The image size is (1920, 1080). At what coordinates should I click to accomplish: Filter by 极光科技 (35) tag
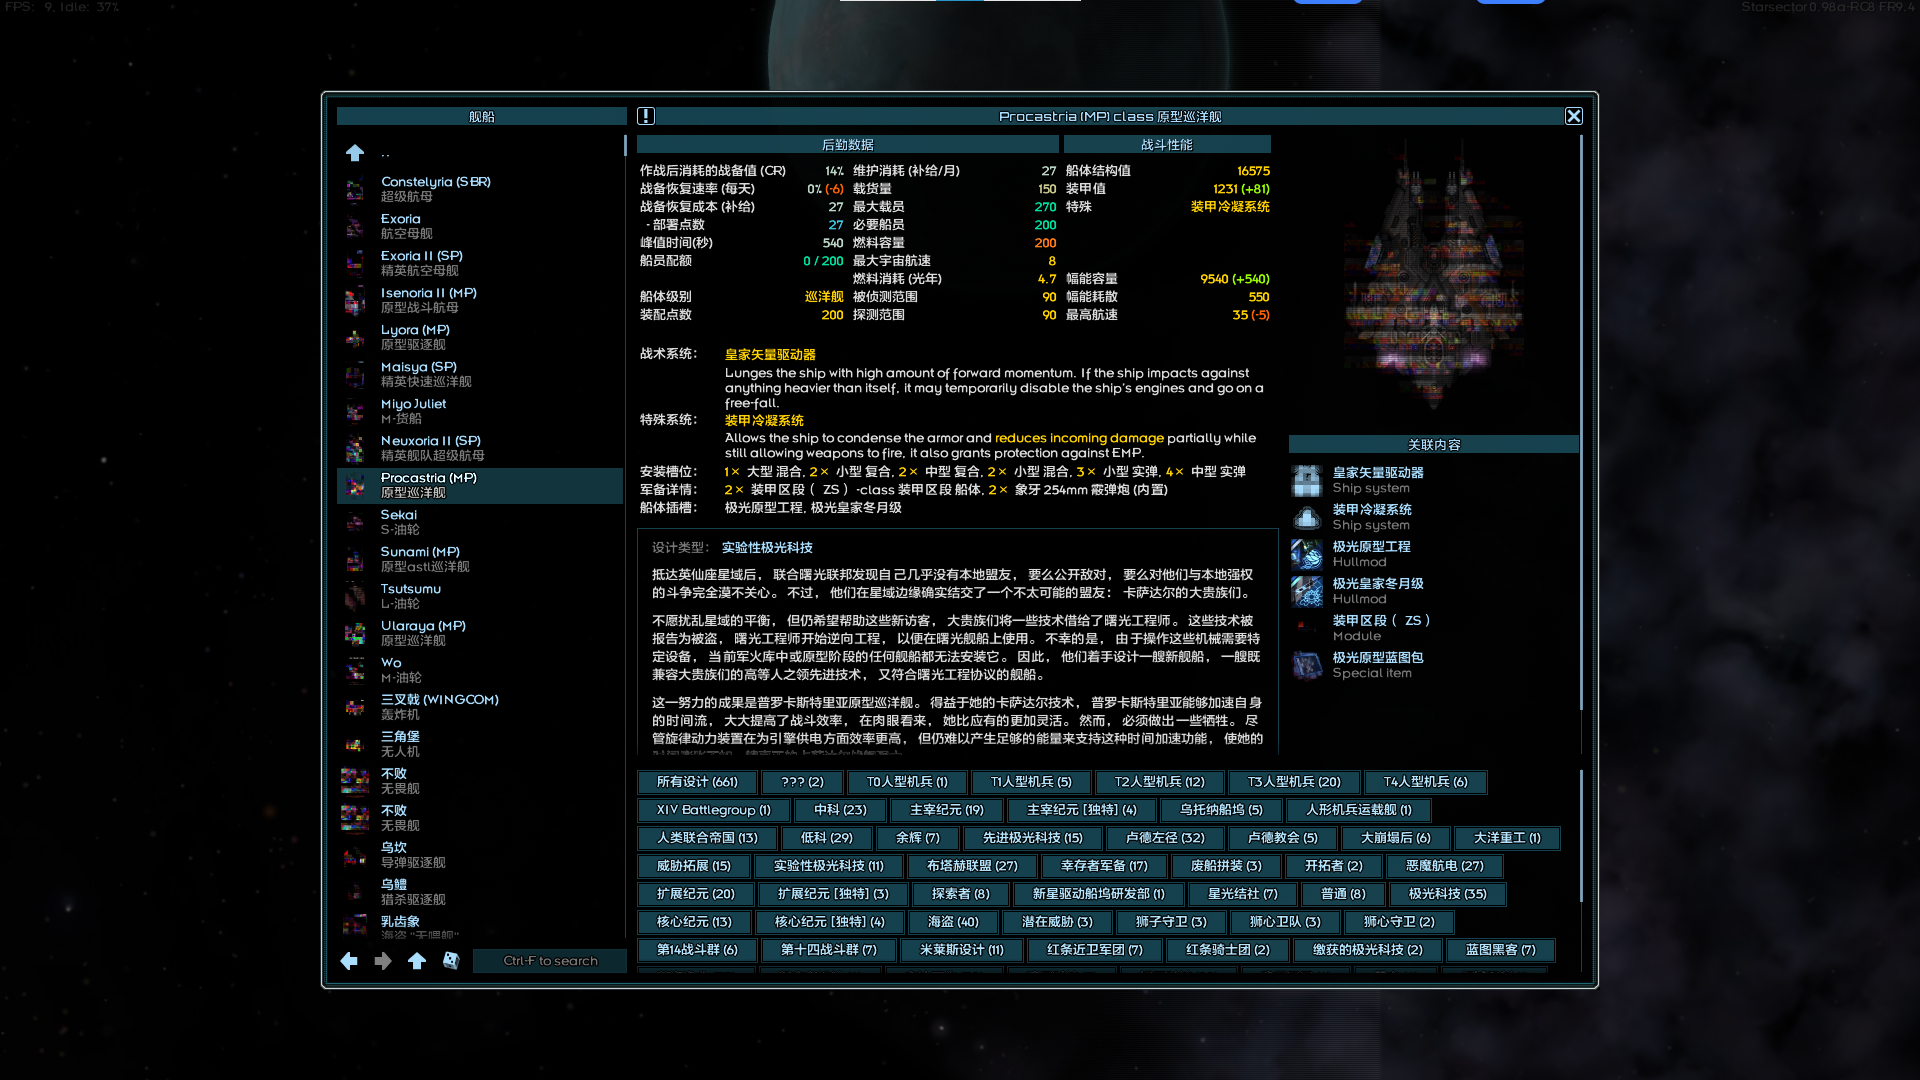(1447, 894)
